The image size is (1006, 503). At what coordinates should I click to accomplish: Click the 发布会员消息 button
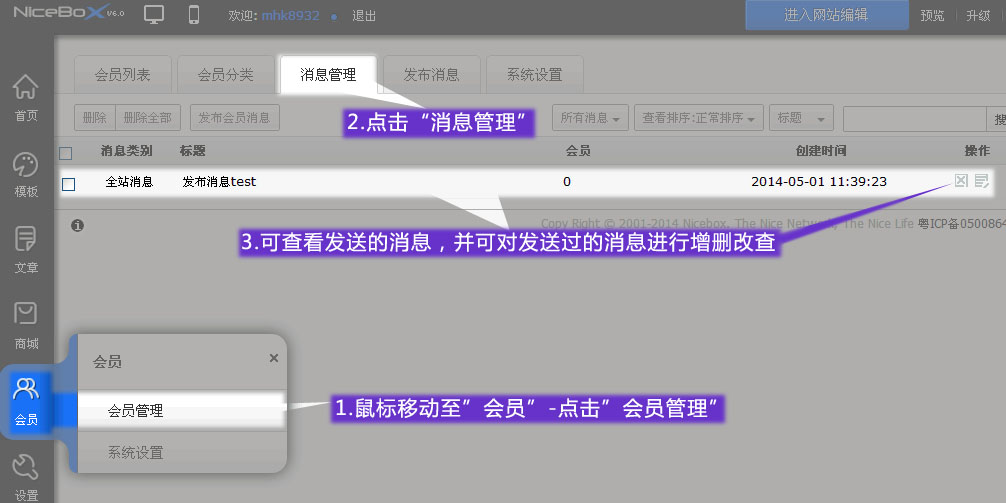[x=234, y=118]
